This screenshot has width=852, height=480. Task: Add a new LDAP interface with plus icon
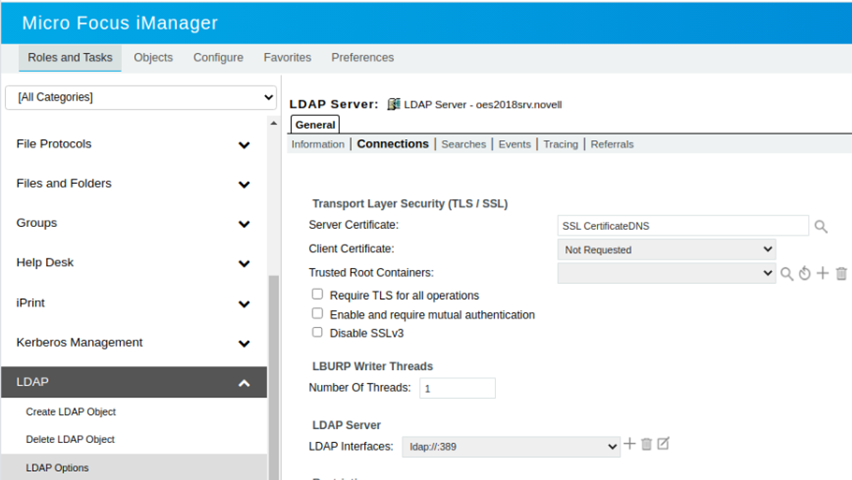(x=630, y=444)
